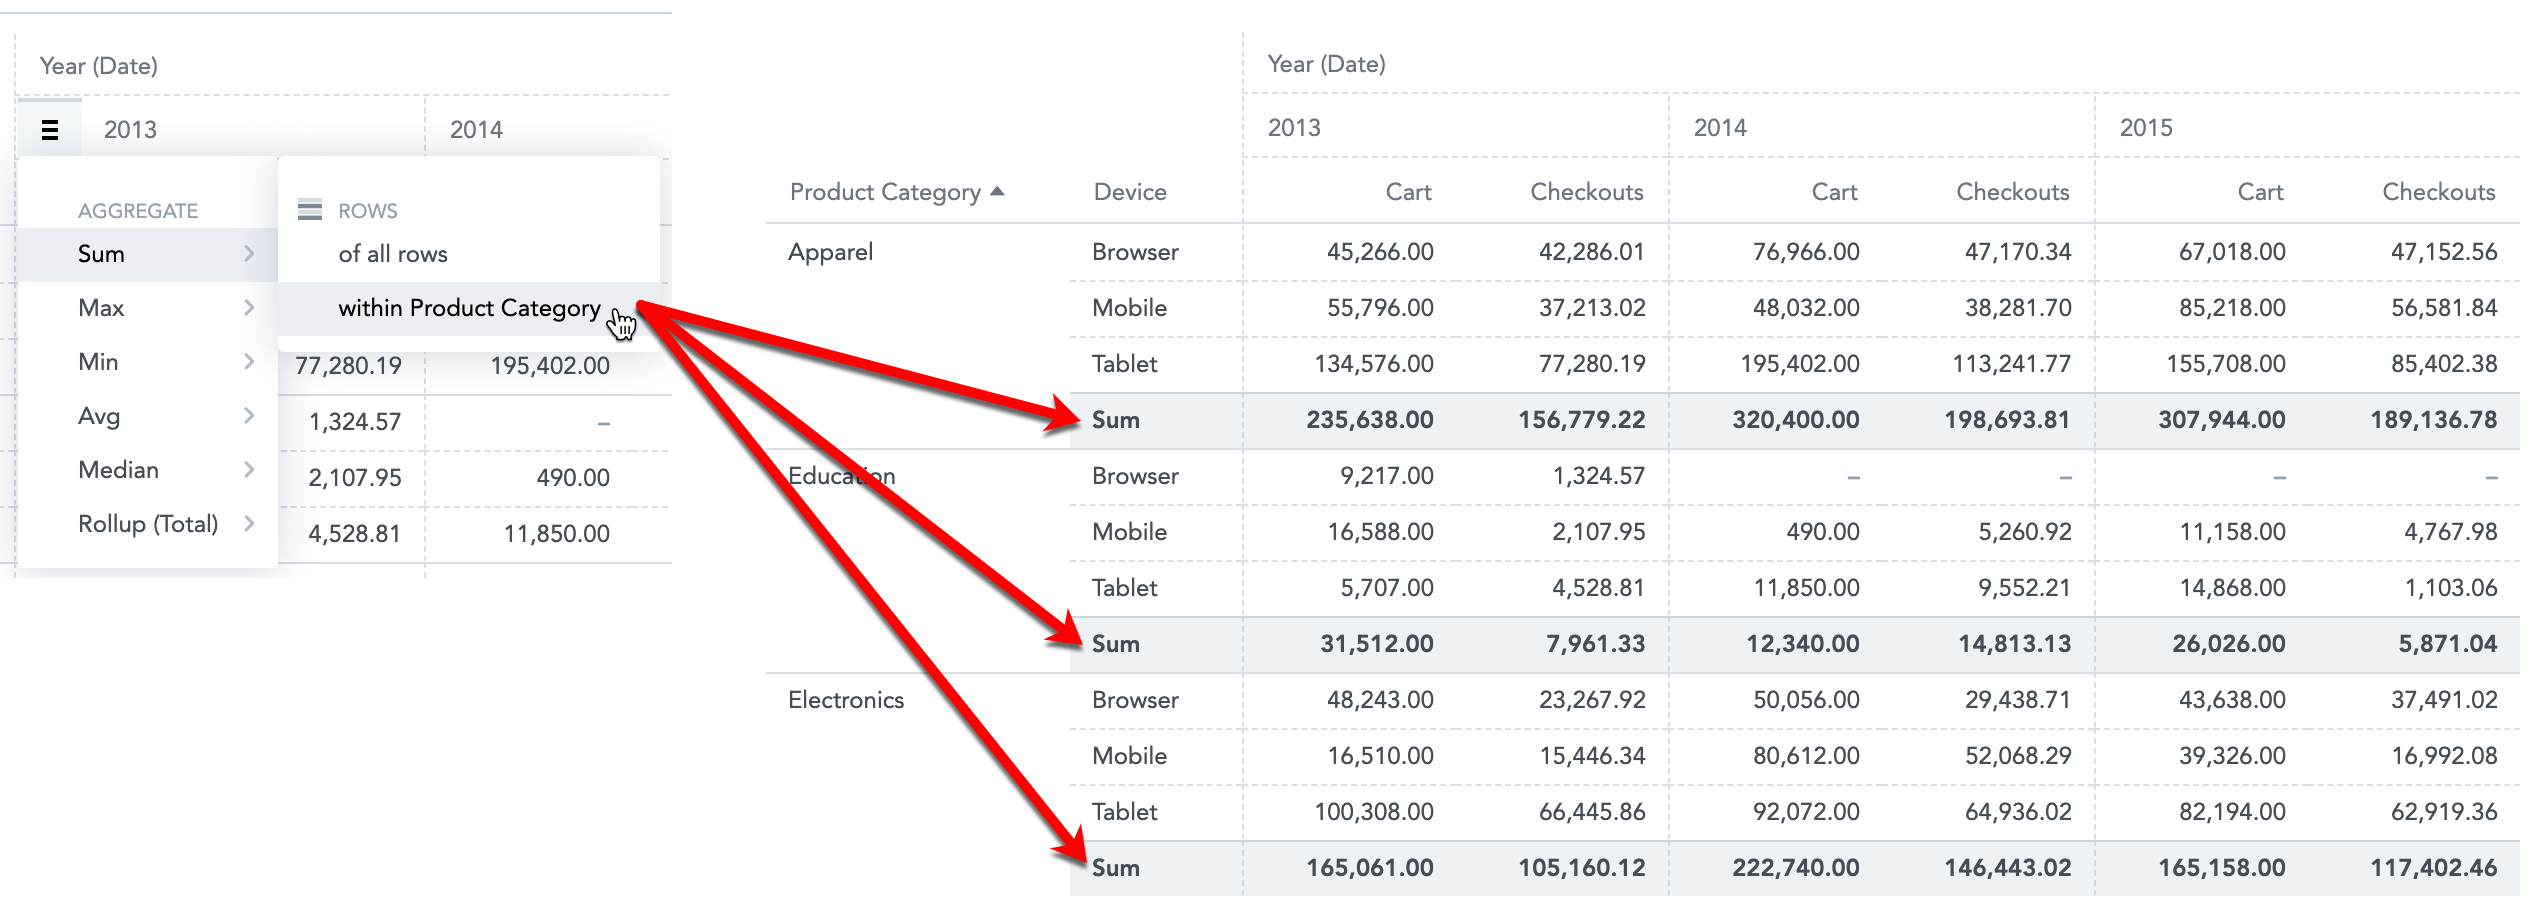Click the 2015 year column header
Image resolution: width=2532 pixels, height=912 pixels.
click(2146, 128)
